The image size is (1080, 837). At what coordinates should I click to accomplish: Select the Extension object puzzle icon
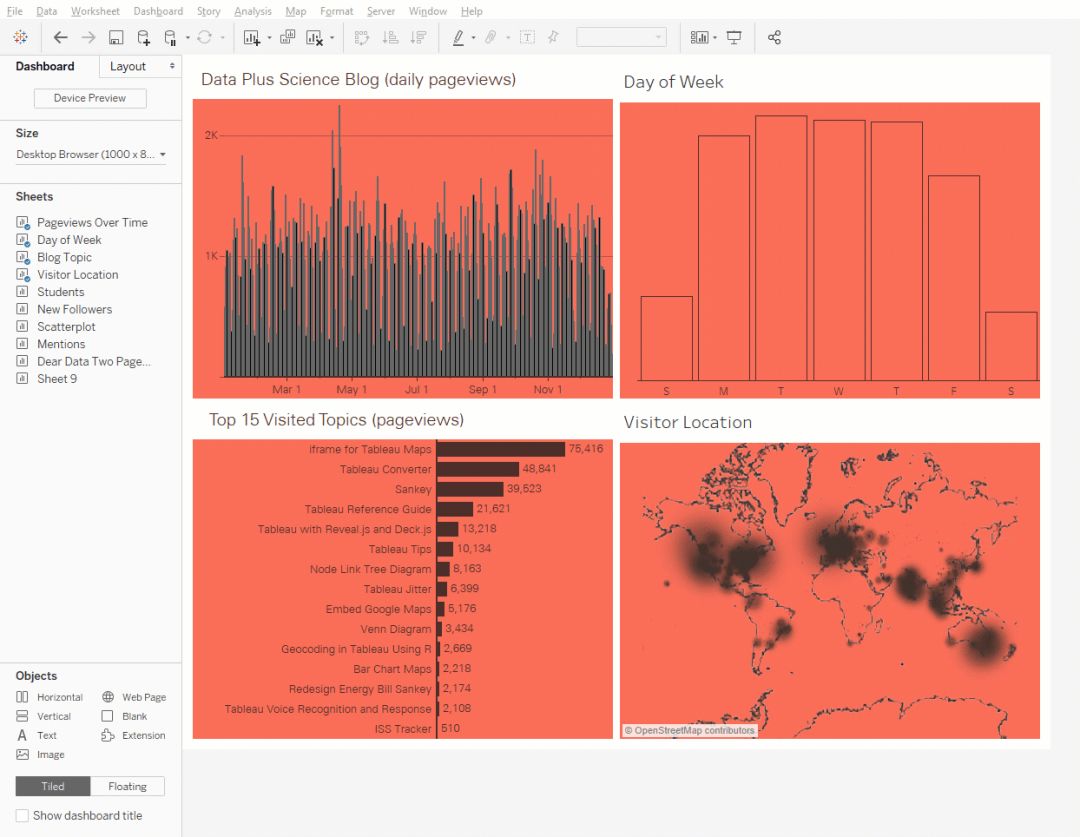tap(107, 735)
